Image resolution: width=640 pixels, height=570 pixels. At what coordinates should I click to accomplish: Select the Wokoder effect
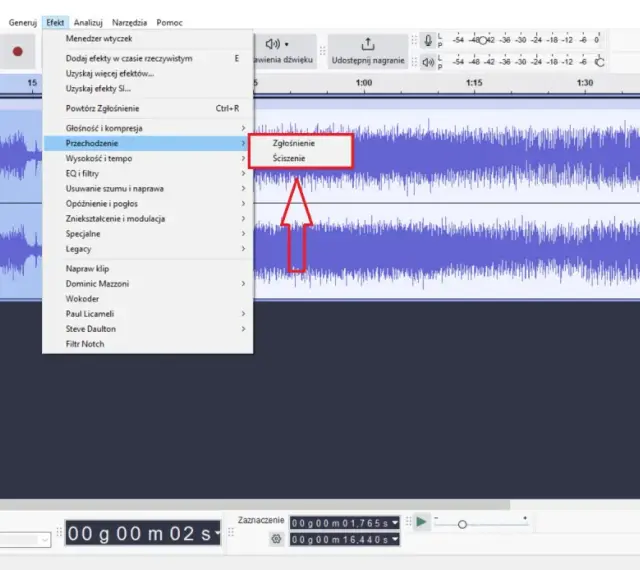click(x=148, y=299)
